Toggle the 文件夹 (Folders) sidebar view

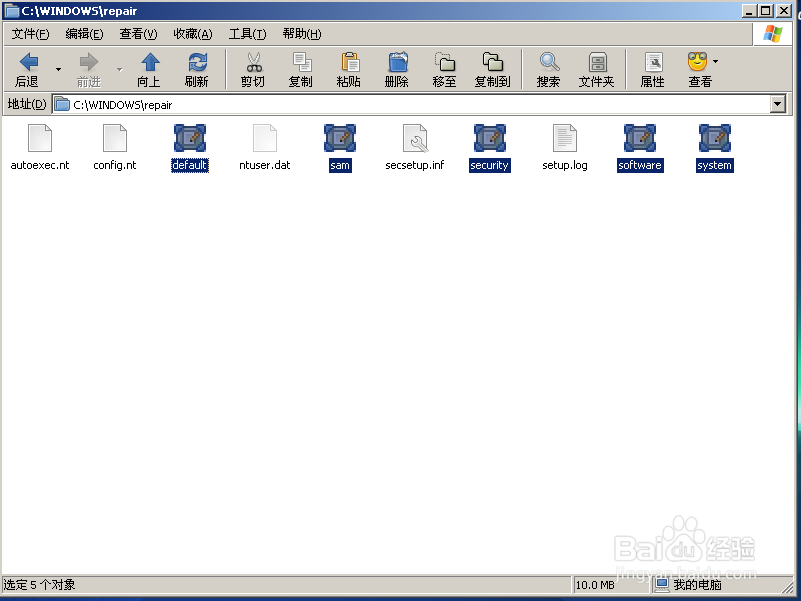tap(597, 67)
